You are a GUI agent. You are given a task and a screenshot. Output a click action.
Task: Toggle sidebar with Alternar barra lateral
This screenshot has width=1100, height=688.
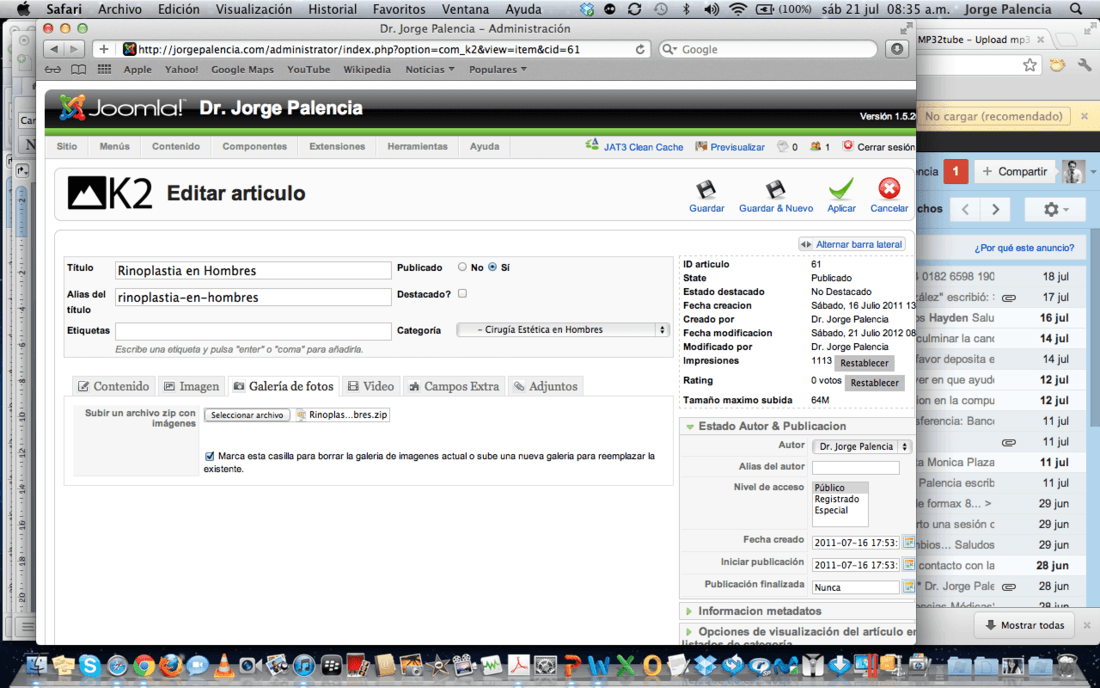851,244
